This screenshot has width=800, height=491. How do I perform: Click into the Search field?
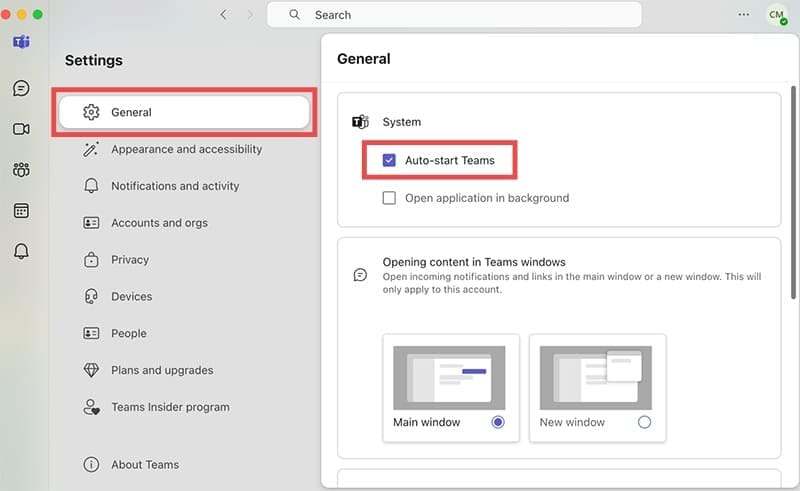pos(454,15)
